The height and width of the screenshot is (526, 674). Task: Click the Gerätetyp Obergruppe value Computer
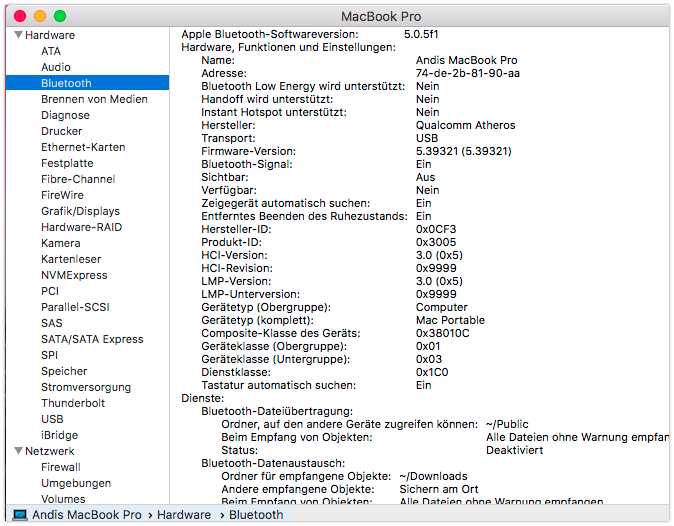click(441, 307)
